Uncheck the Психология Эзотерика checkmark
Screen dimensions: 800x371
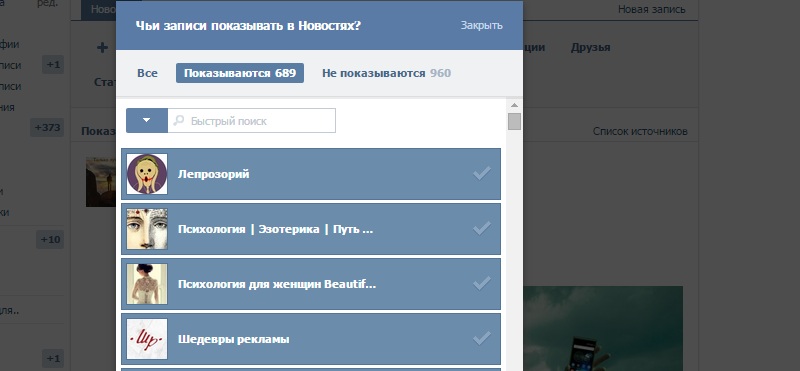482,229
